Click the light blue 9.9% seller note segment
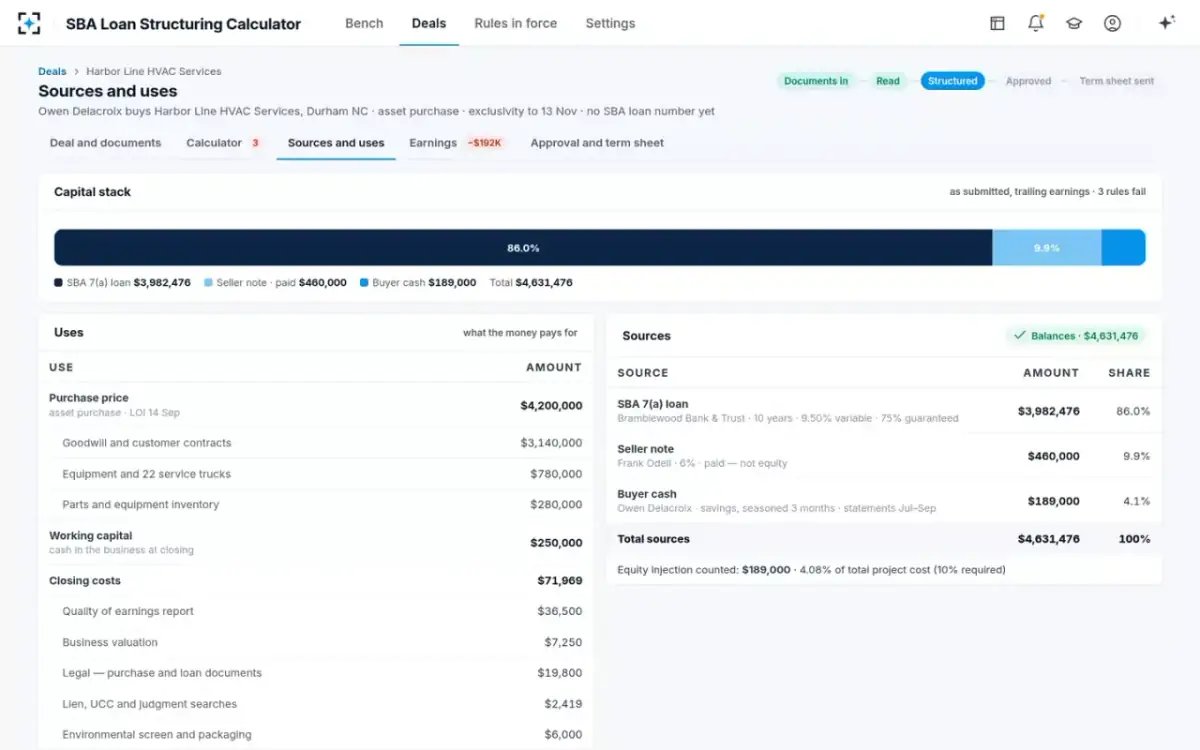Screen dimensions: 1200x750 tap(1047, 248)
